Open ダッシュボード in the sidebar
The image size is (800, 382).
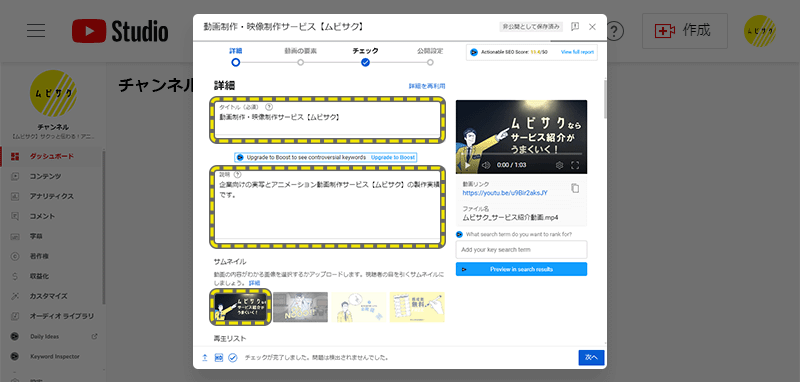coord(51,156)
